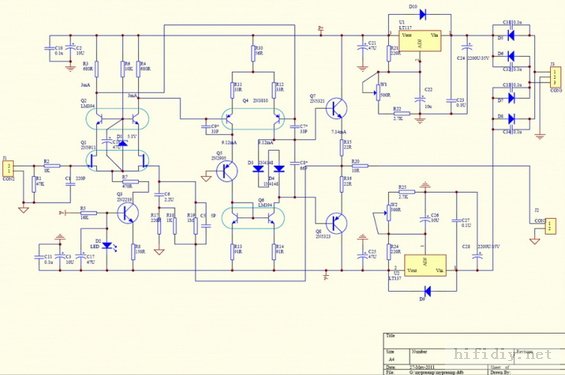Select the upper LT317 regulator block U1
This screenshot has height=375, width=565.
419,41
